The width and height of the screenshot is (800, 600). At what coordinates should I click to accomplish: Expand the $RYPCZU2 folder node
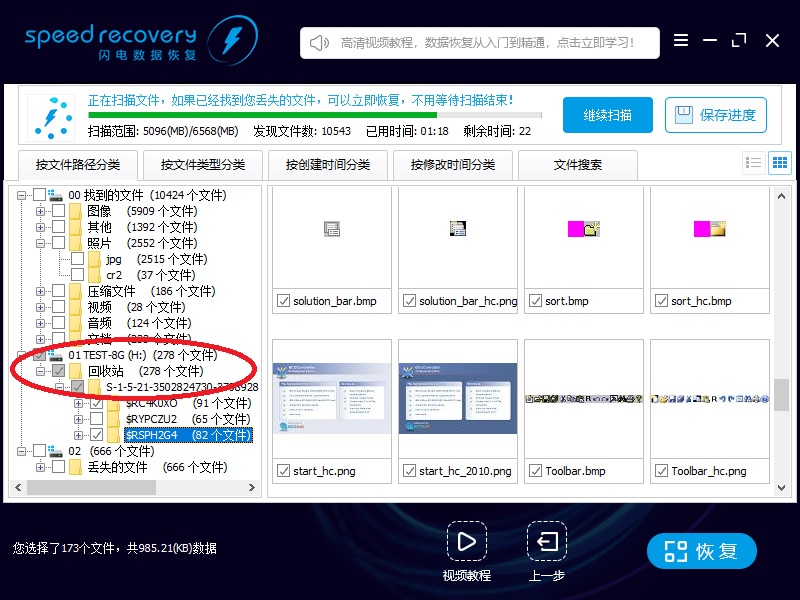pos(78,418)
